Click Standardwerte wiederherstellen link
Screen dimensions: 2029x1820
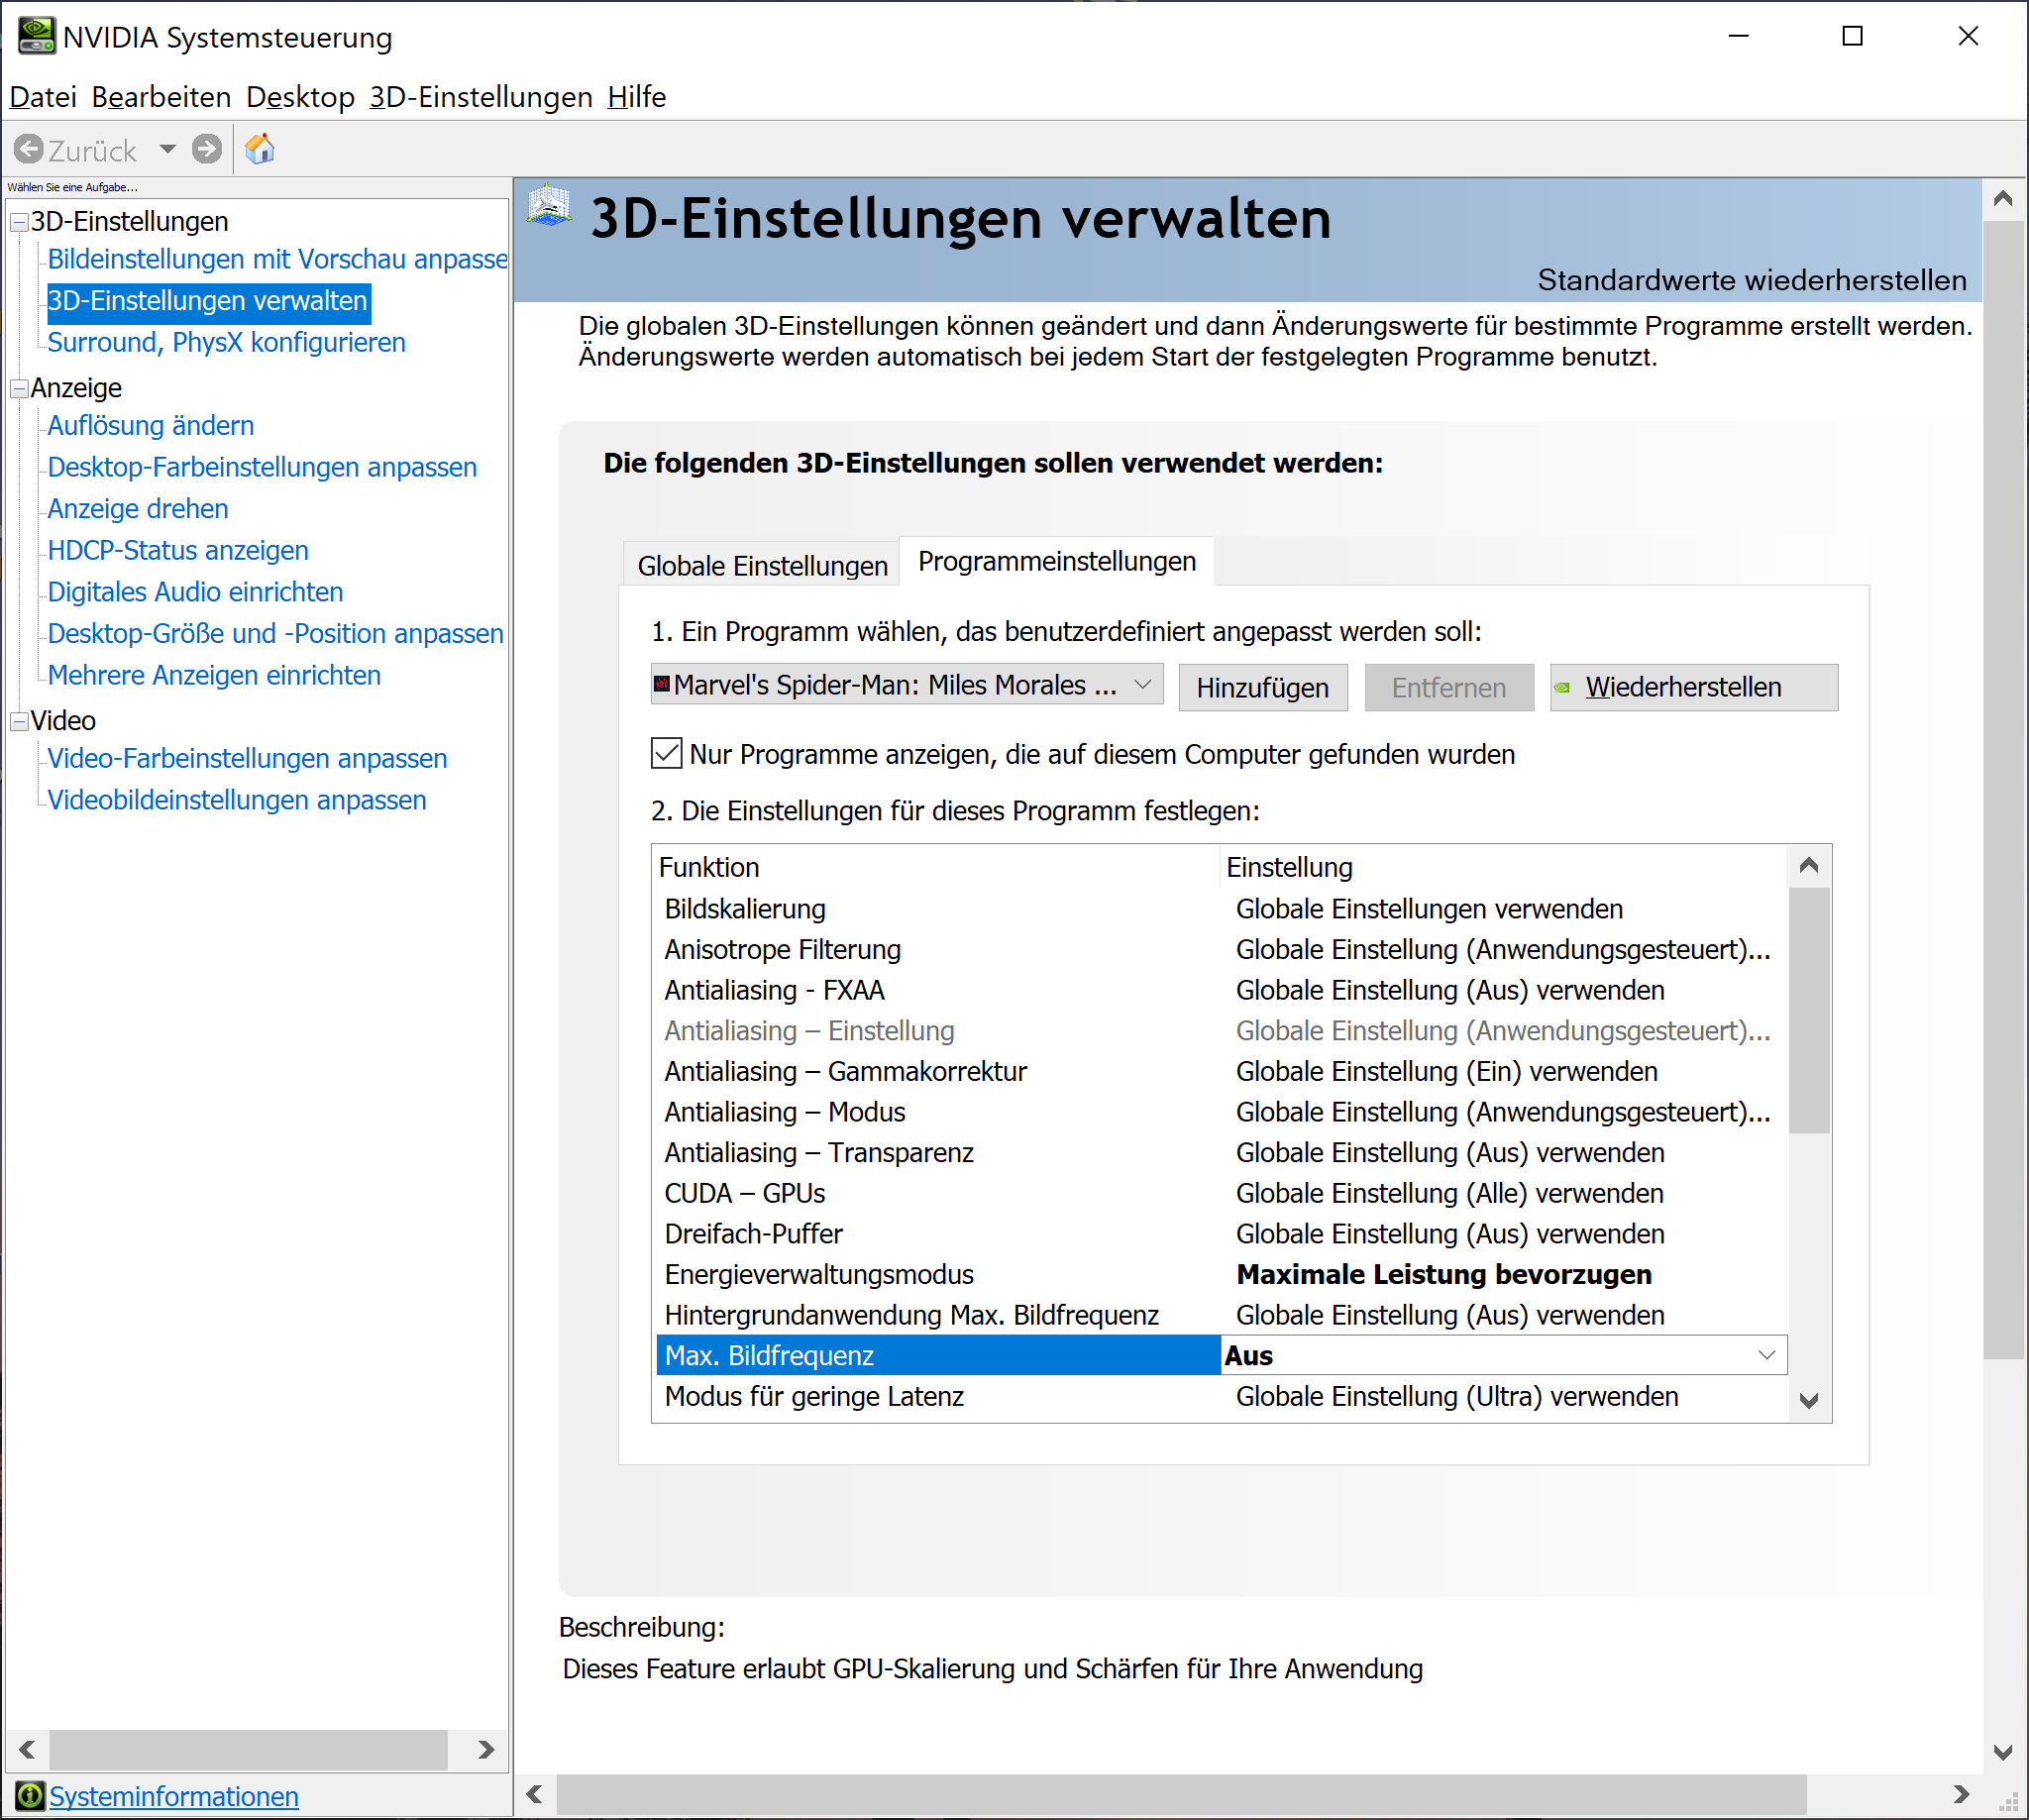[1751, 280]
